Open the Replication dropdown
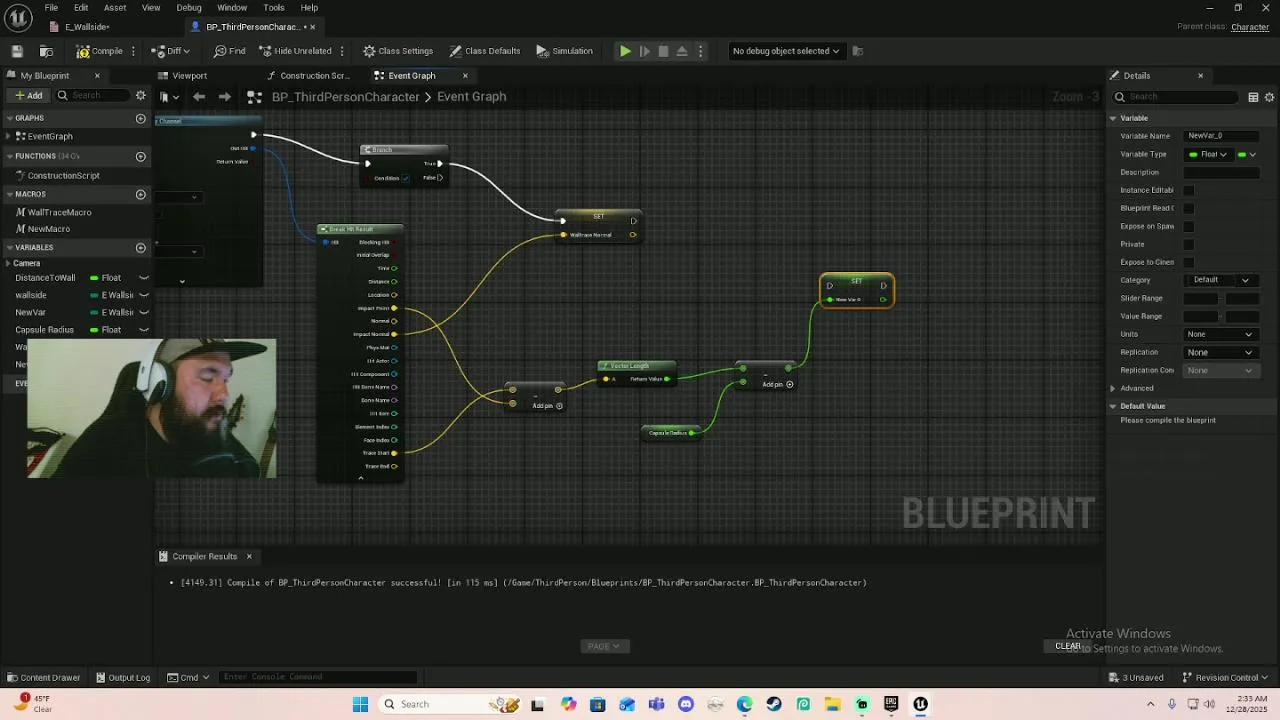1280x720 pixels. tap(1219, 352)
